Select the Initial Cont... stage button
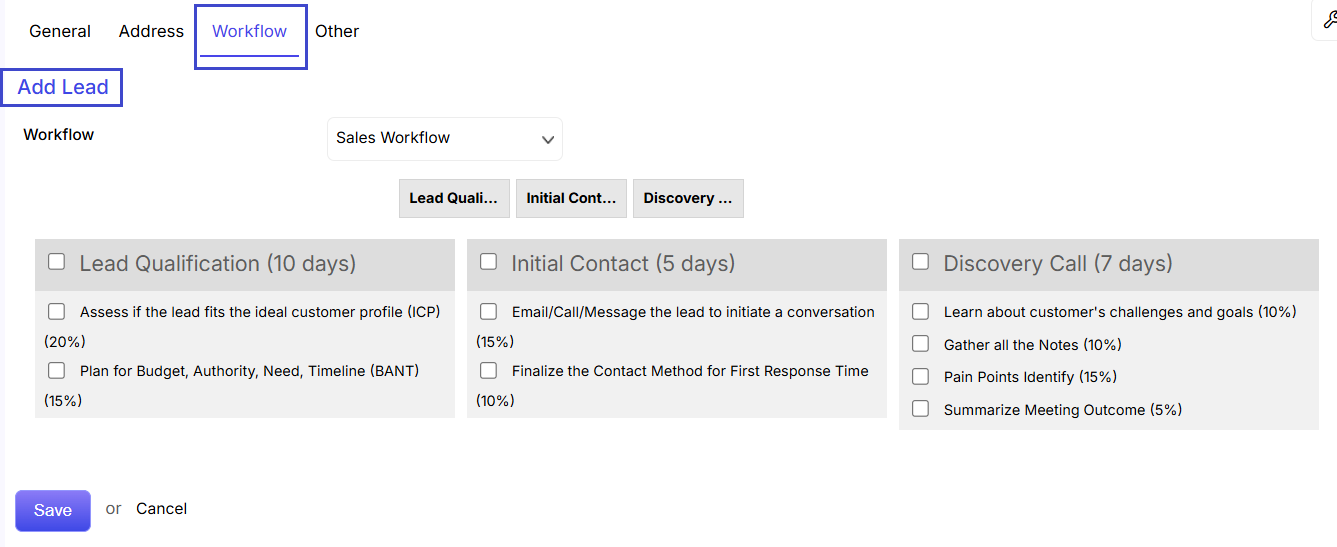The height and width of the screenshot is (547, 1337). click(x=571, y=198)
